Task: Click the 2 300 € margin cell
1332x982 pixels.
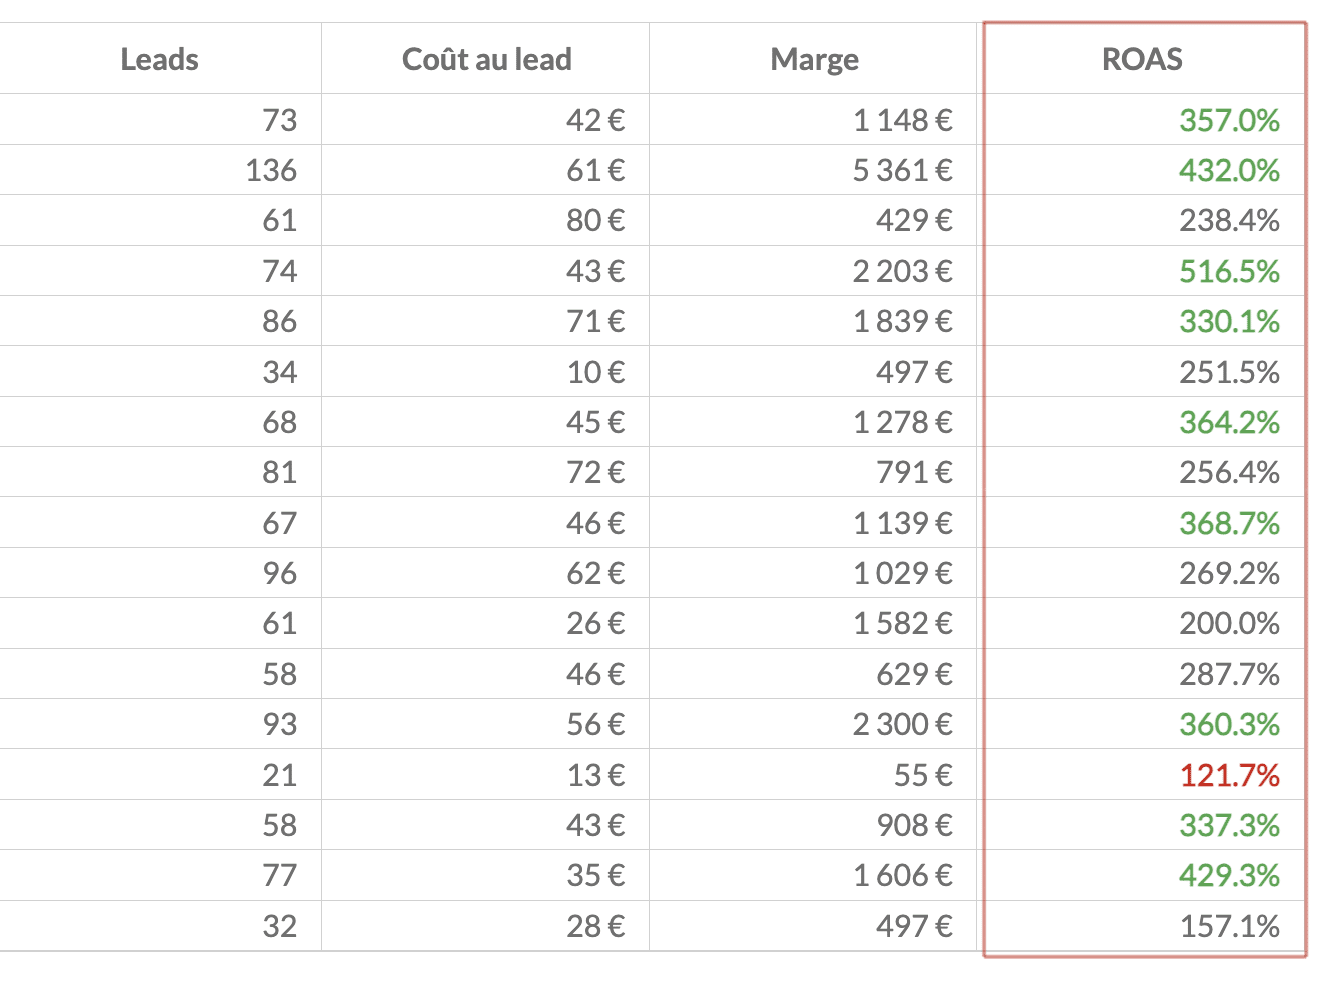Action: tap(902, 724)
